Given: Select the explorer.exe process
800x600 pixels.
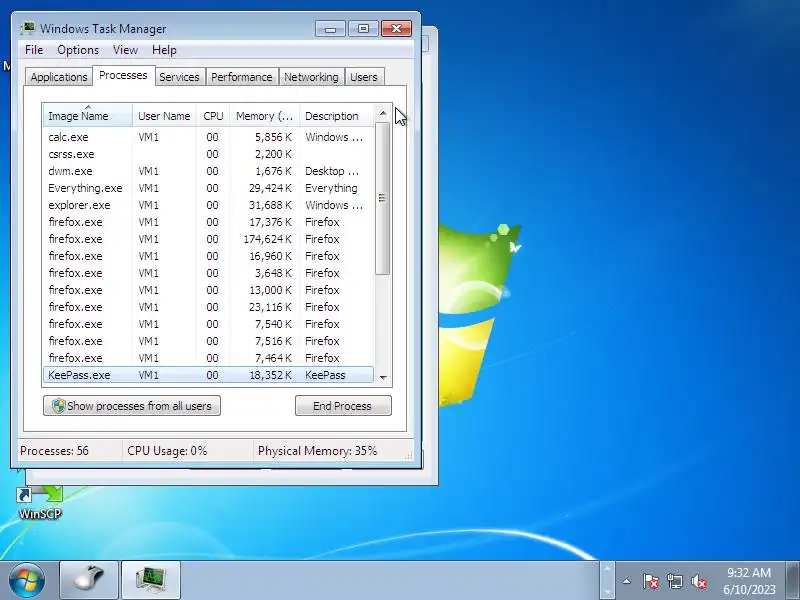Looking at the screenshot, I should point(208,205).
